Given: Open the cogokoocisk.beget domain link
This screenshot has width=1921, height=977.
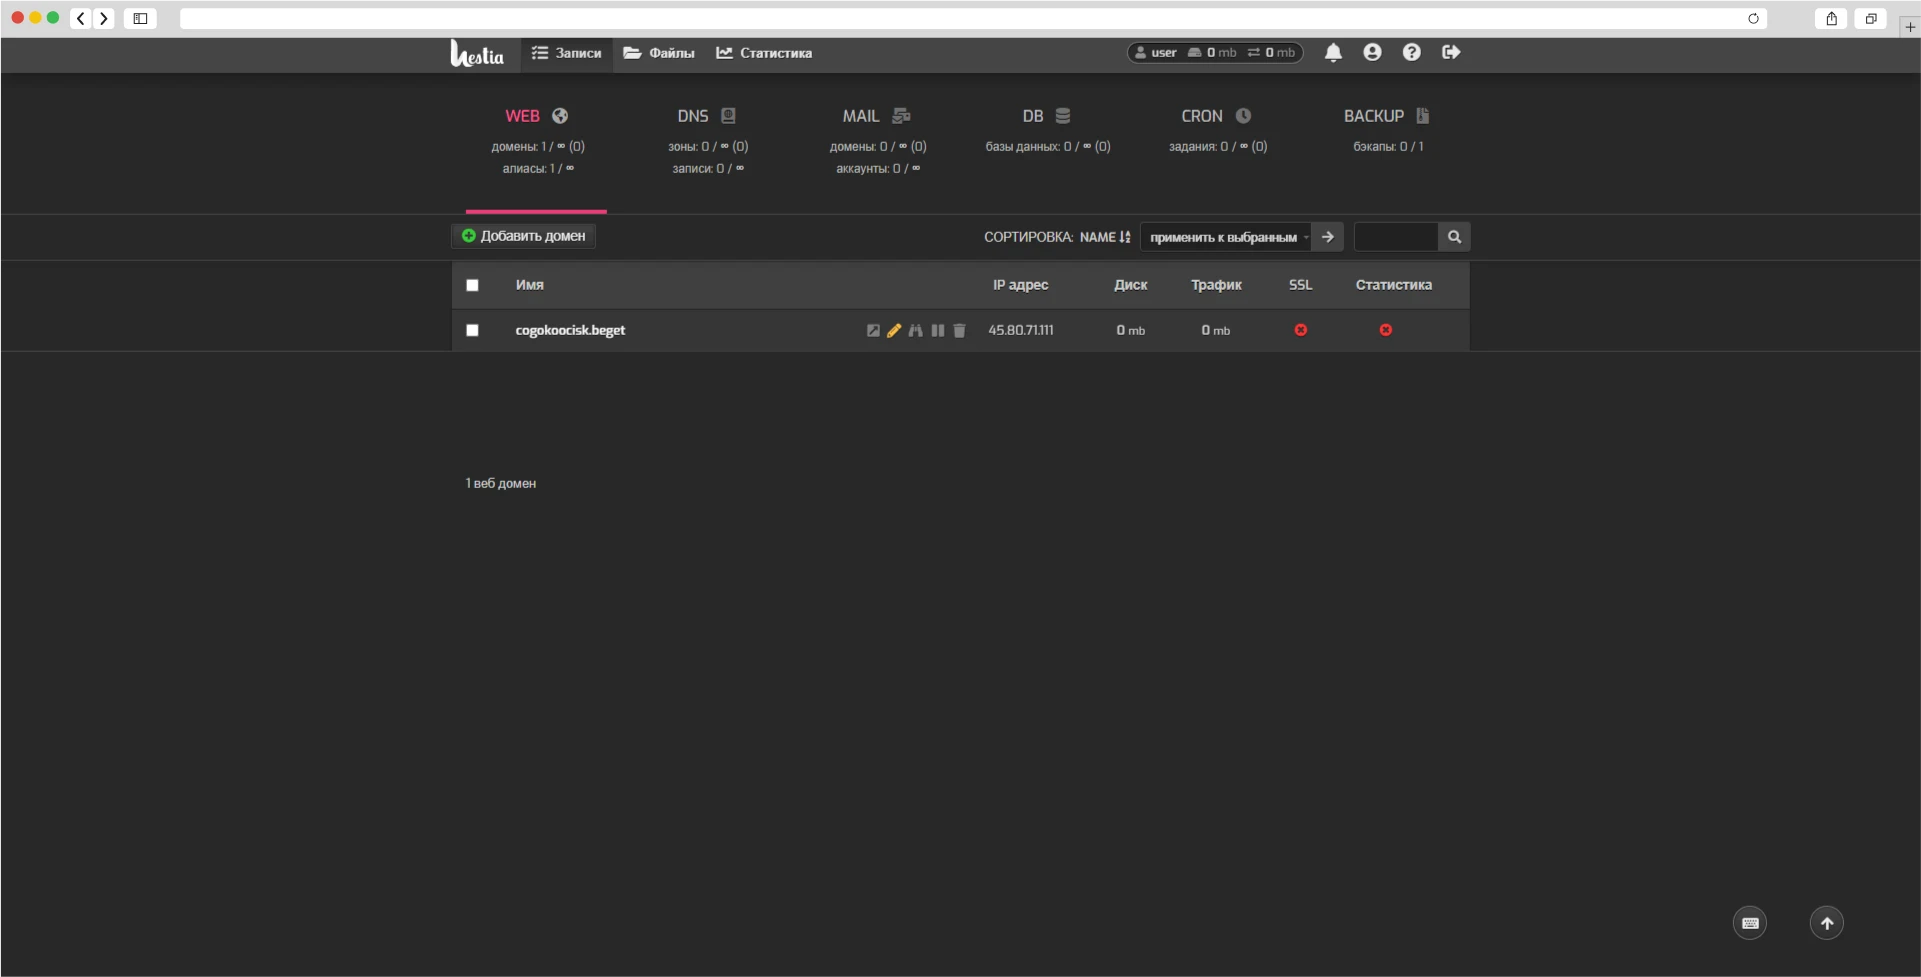Looking at the screenshot, I should click(x=570, y=331).
